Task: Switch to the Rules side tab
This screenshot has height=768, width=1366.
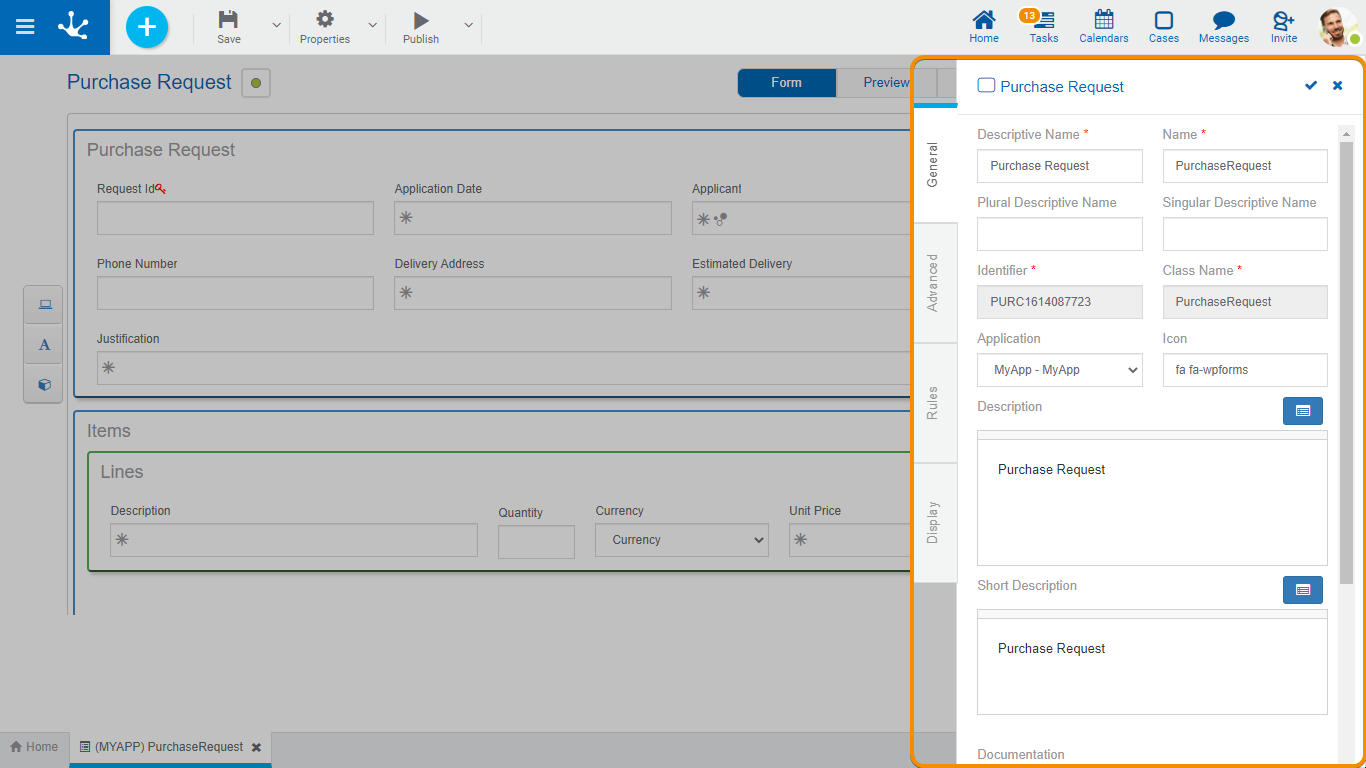Action: (x=933, y=403)
